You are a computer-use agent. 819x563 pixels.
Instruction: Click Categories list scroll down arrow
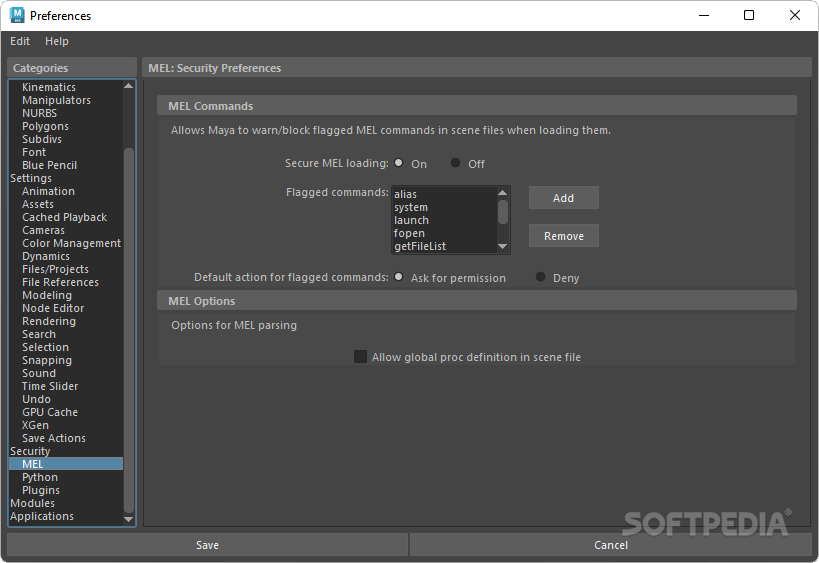(x=128, y=519)
